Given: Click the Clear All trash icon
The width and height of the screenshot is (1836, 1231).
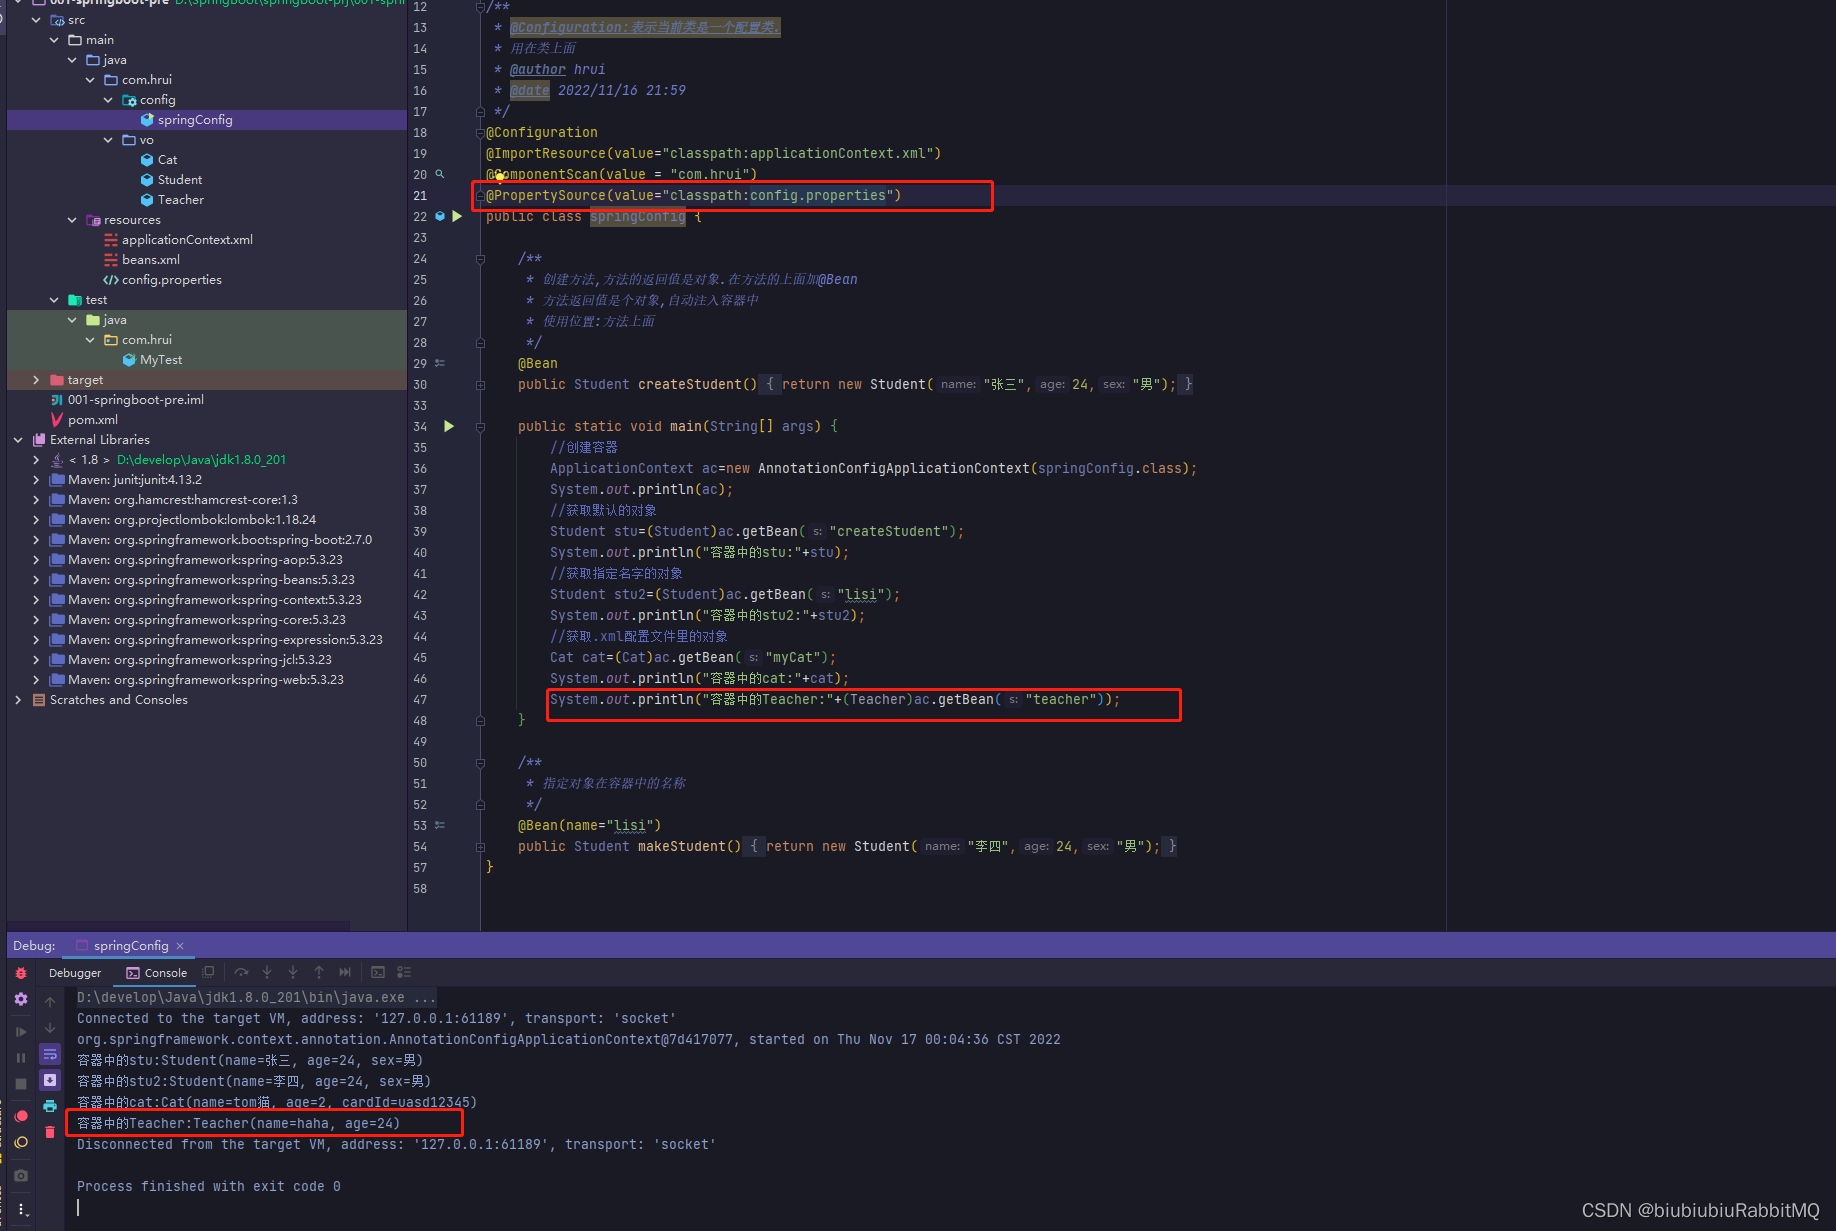Looking at the screenshot, I should (x=50, y=1132).
